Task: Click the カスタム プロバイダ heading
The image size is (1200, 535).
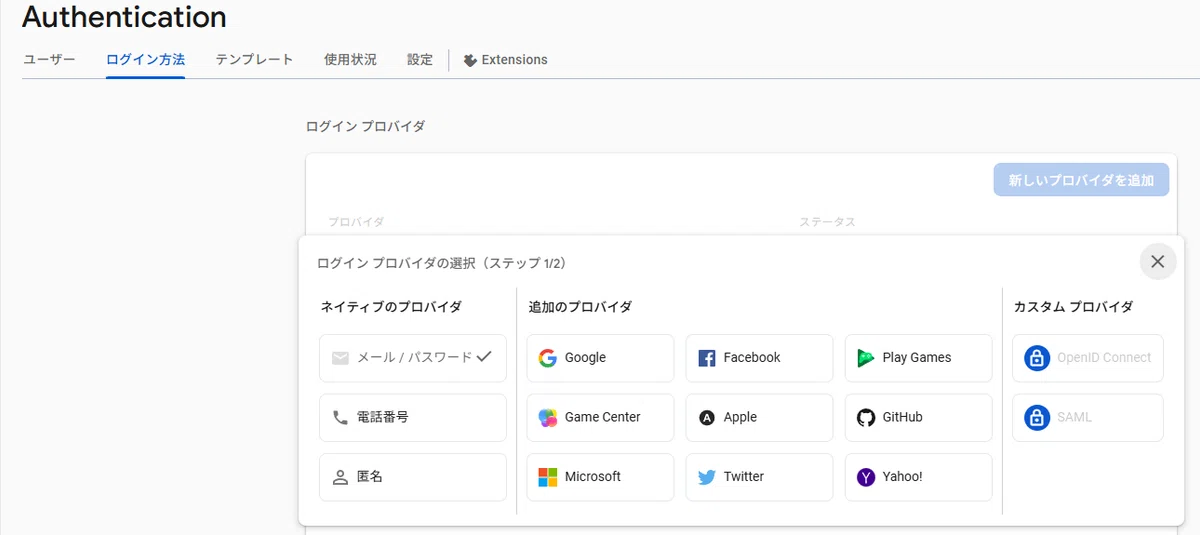Action: 1073,307
